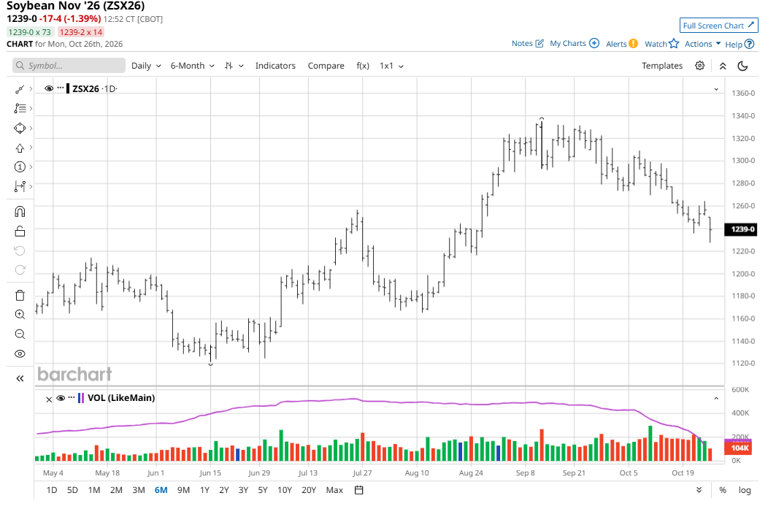Select the 20Y range tab
The image size is (768, 512).
[309, 490]
